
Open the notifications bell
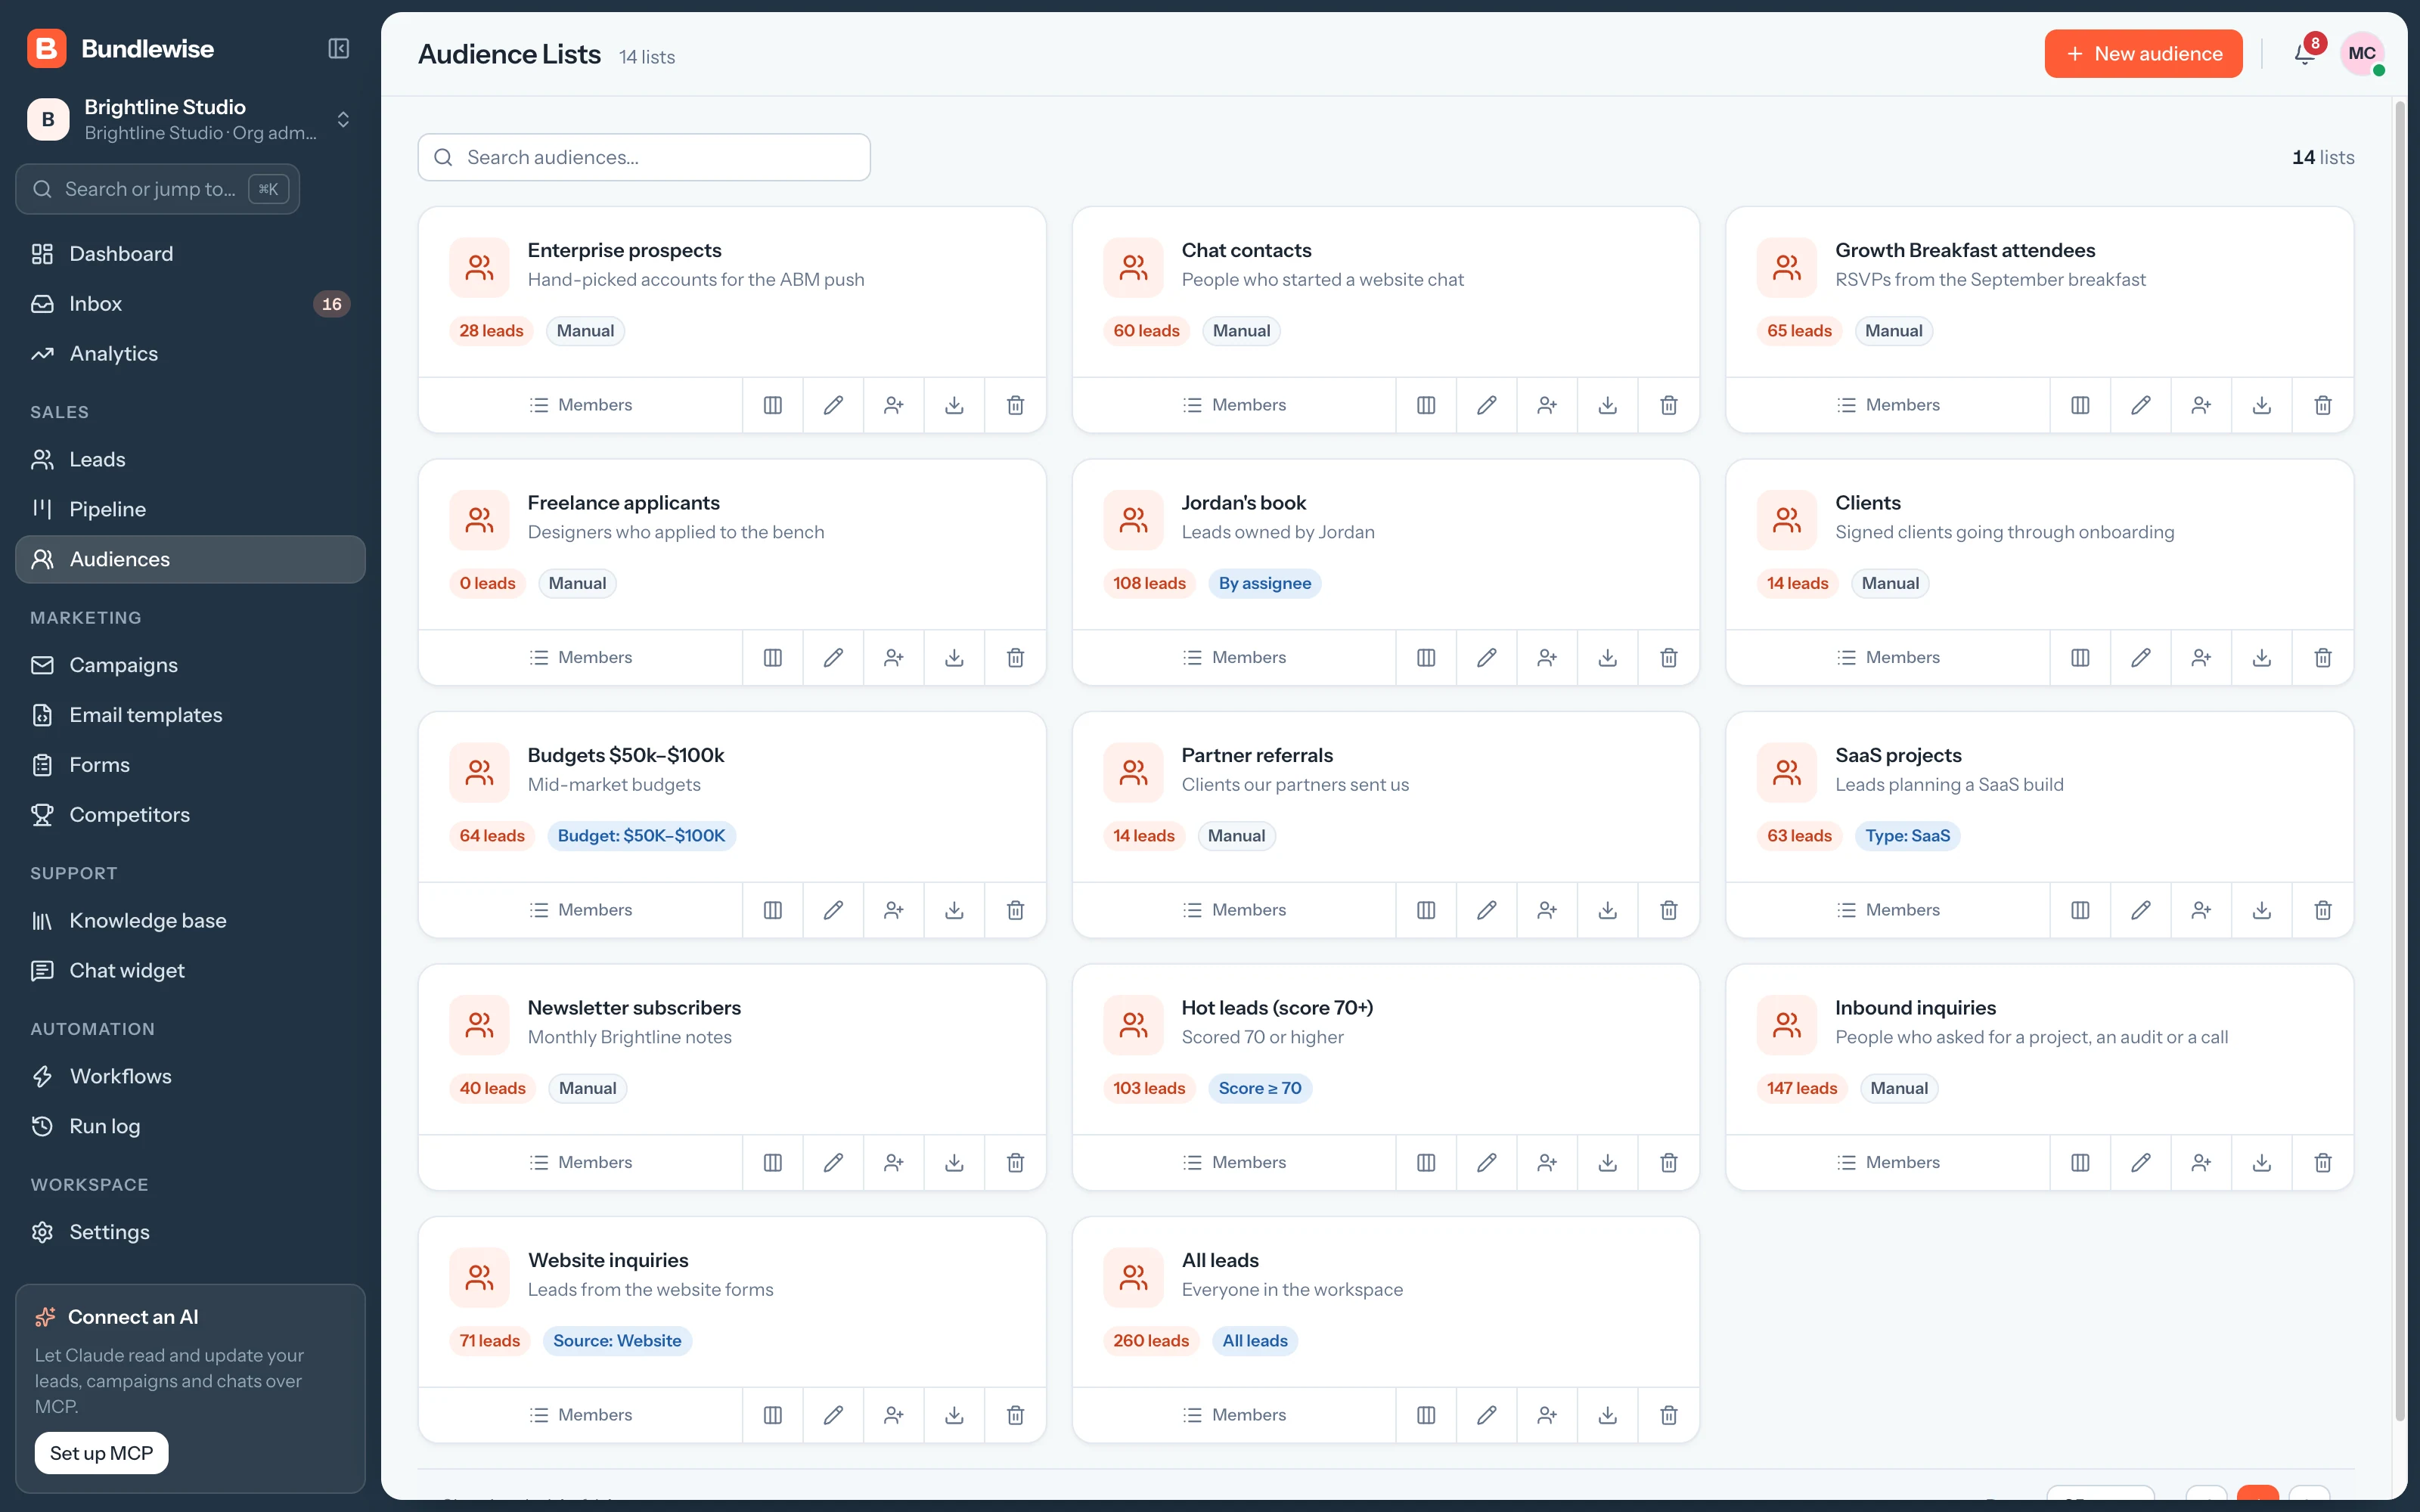tap(2305, 54)
